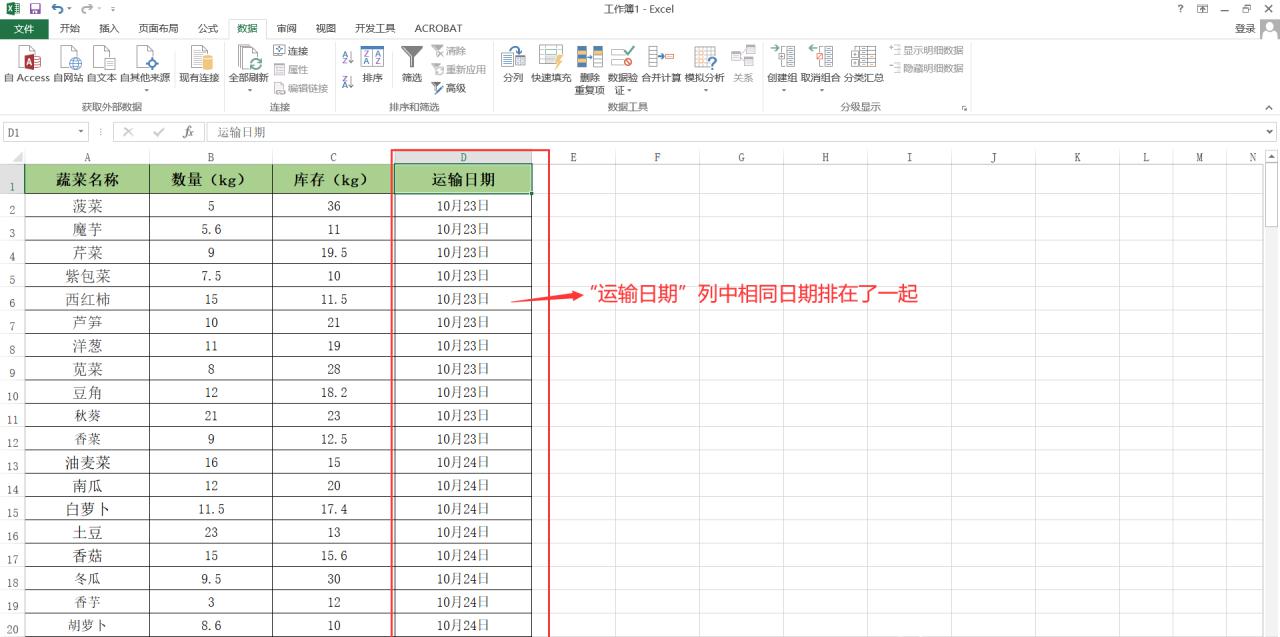Open existing connections (现有连接)
Viewport: 1280px width, 637px height.
click(x=198, y=65)
